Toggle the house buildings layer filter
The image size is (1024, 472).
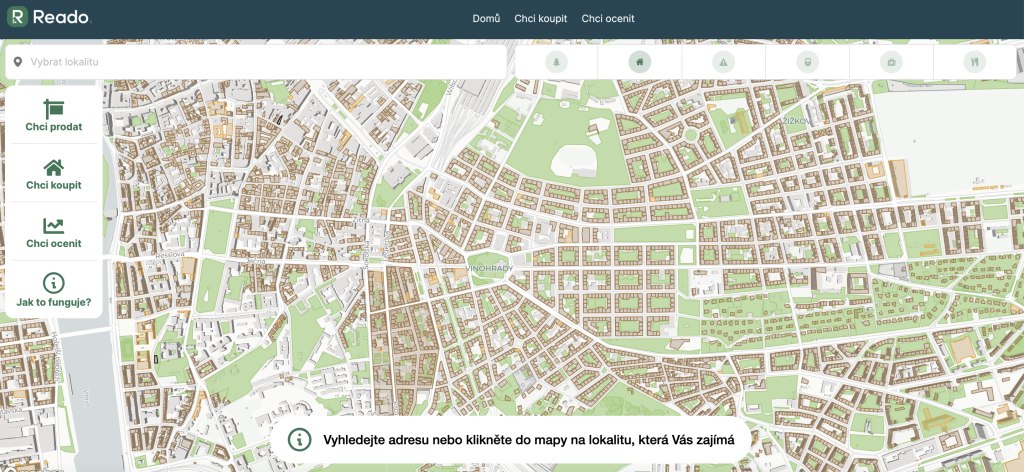pos(640,62)
